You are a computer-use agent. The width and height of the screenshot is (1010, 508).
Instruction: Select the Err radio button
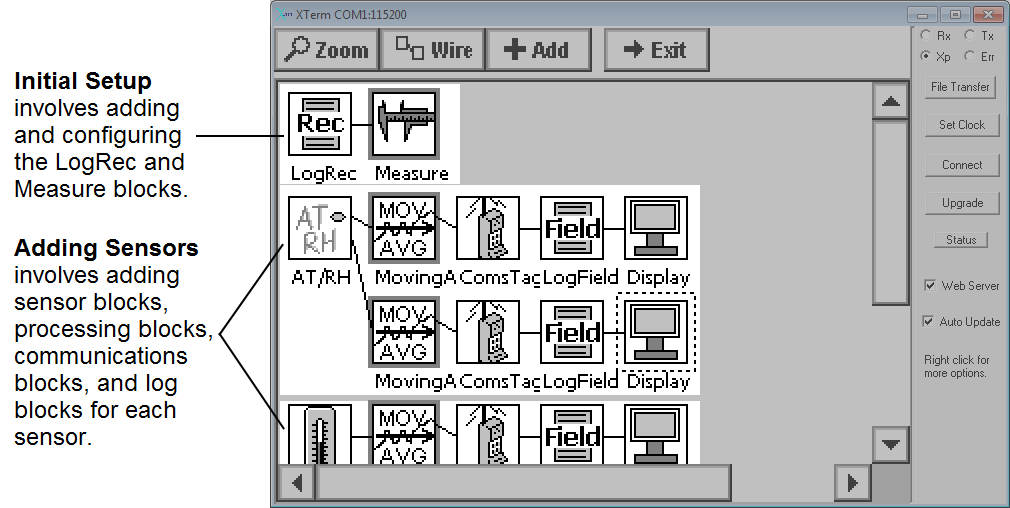tap(969, 56)
